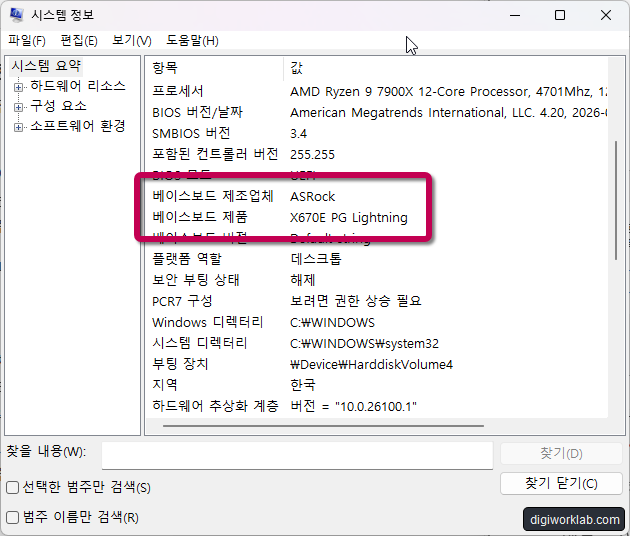Maximize the 시스템 정보 window
The height and width of the screenshot is (536, 630).
pyautogui.click(x=560, y=15)
